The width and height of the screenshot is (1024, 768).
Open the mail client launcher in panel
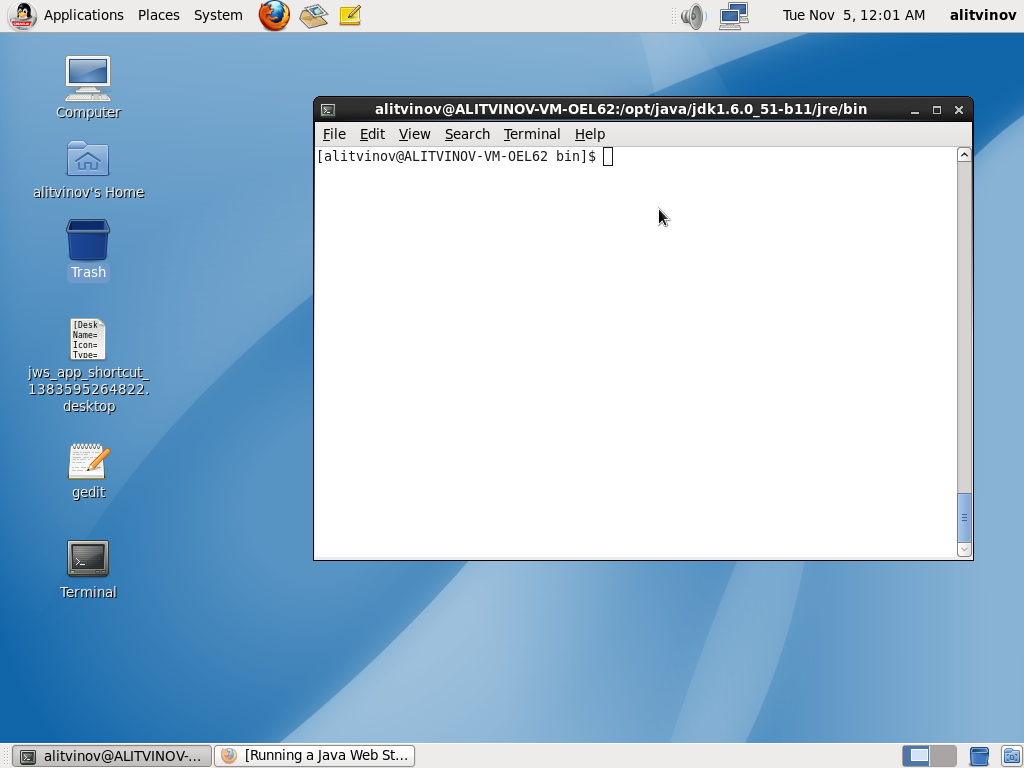click(x=314, y=15)
